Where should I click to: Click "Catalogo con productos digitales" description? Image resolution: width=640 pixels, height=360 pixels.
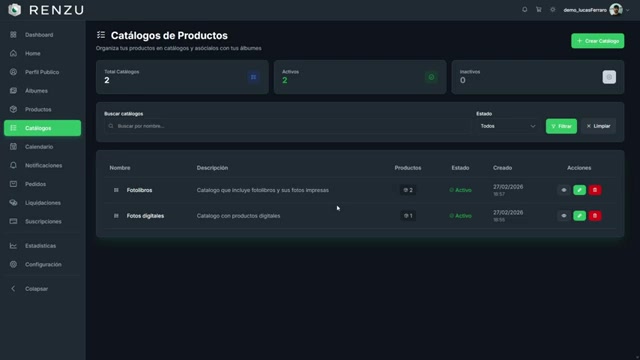coord(238,216)
